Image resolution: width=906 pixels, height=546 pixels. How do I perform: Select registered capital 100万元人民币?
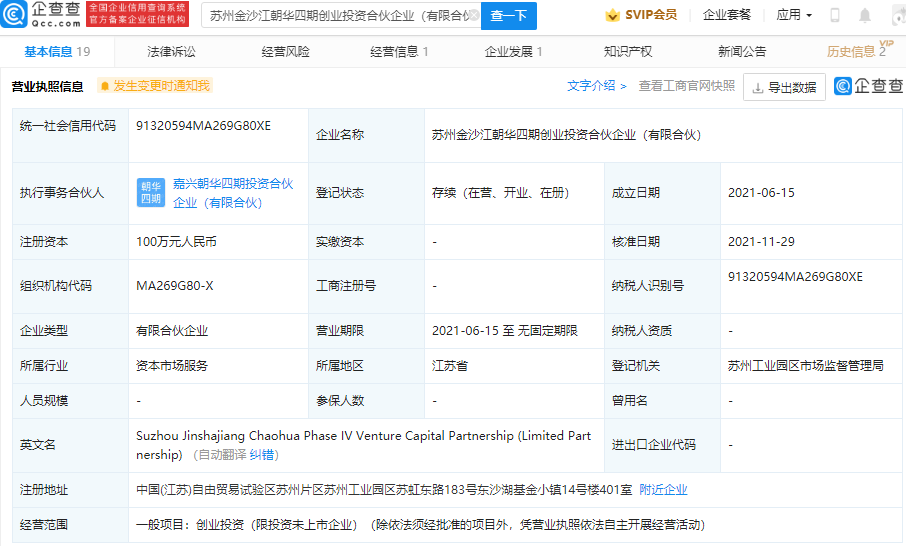176,242
